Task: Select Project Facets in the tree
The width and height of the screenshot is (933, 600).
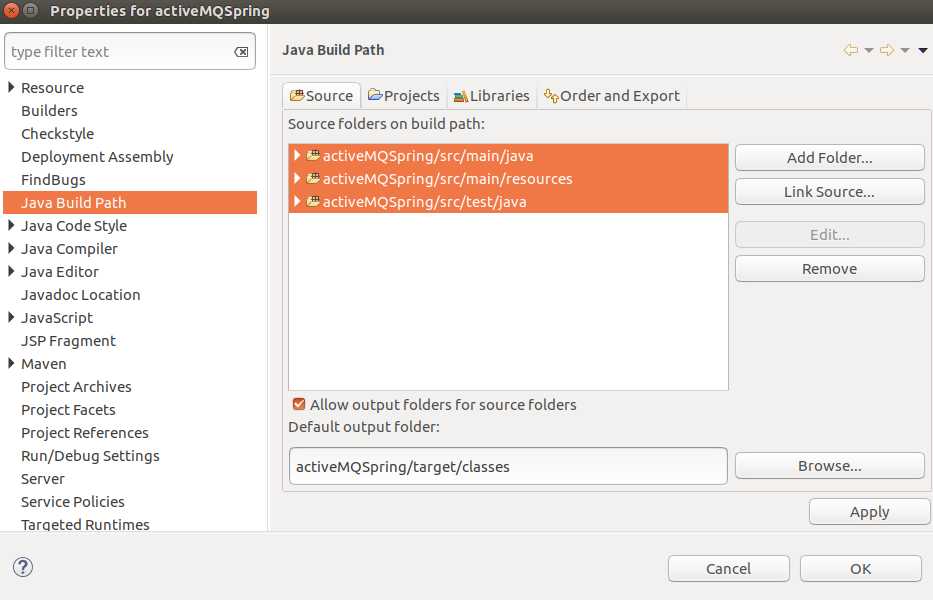Action: [68, 410]
